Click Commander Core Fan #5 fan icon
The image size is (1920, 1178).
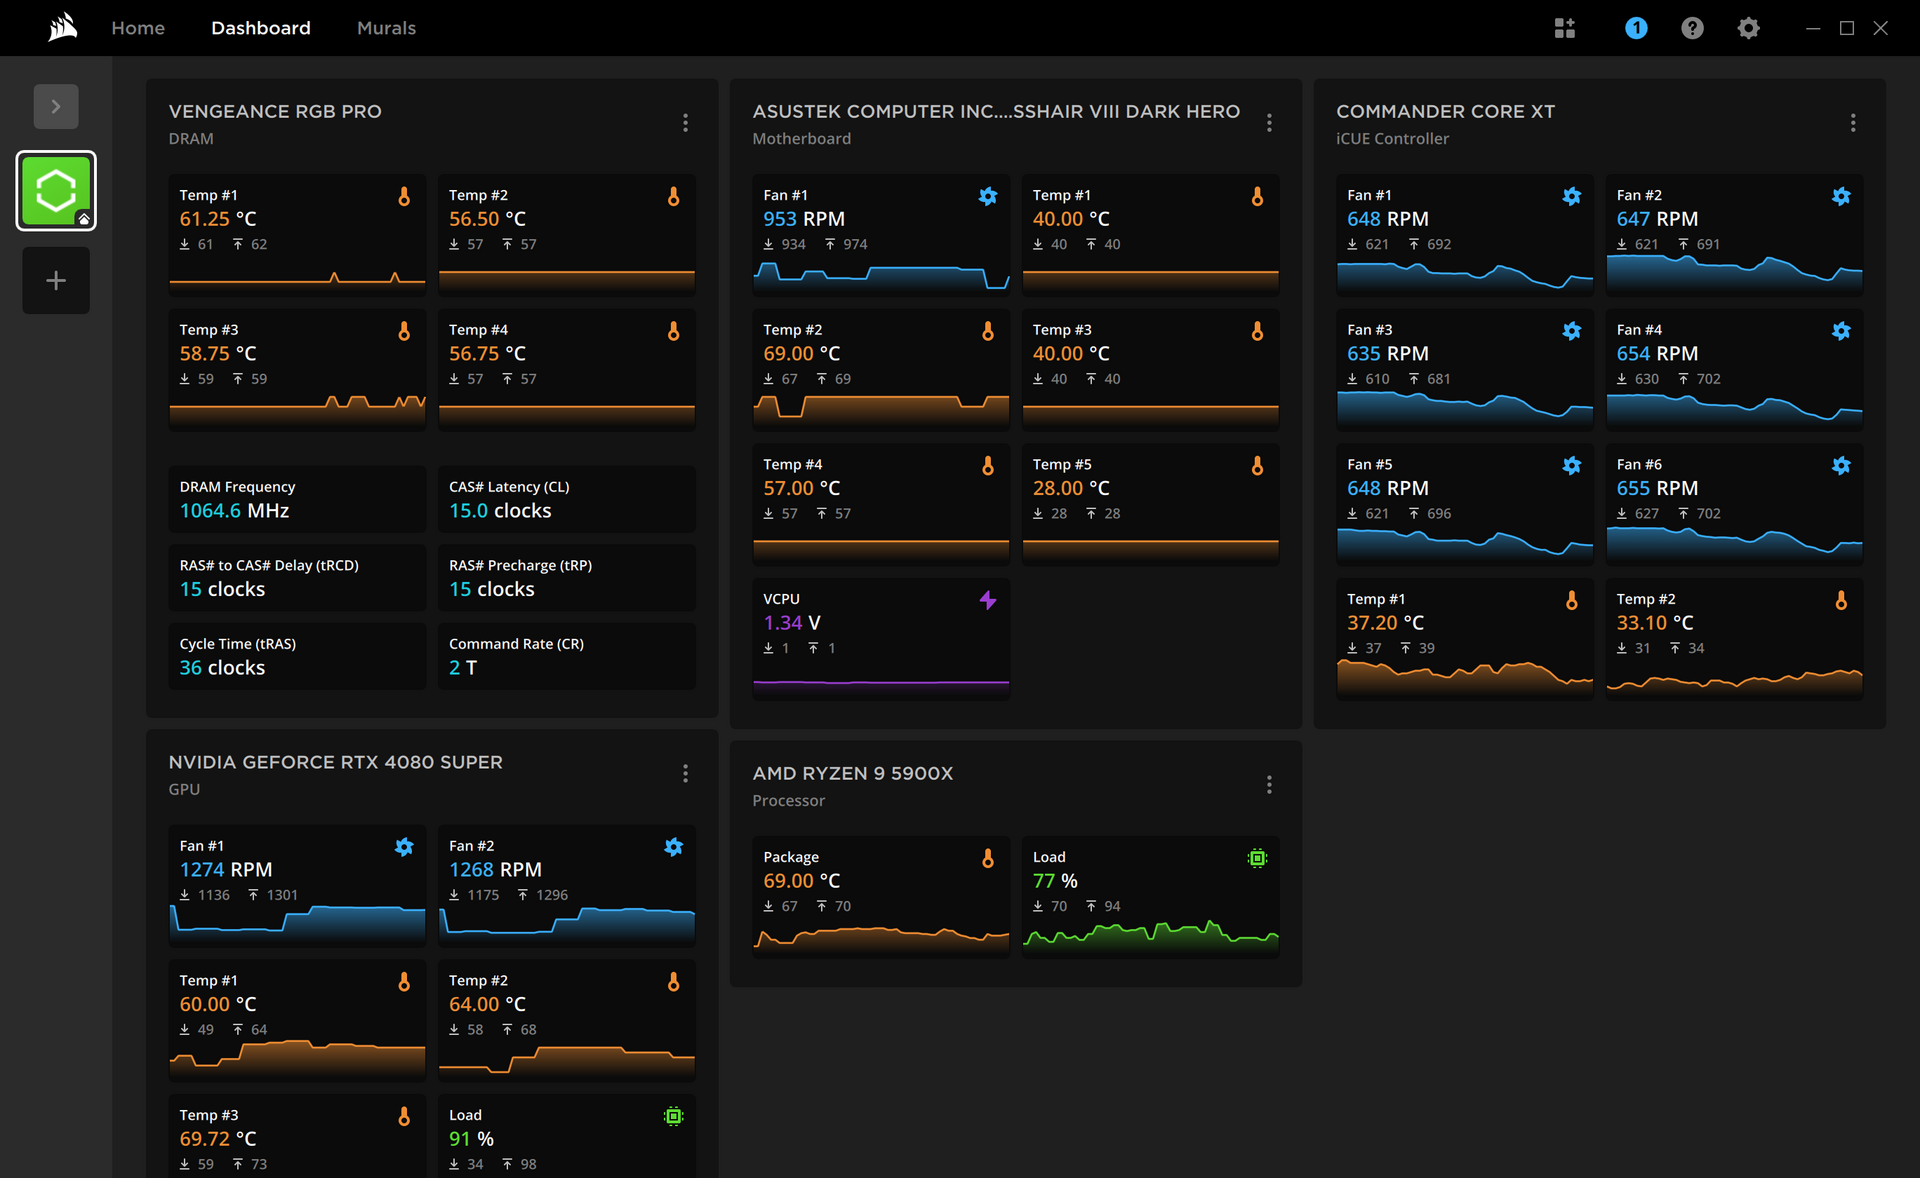(x=1572, y=465)
